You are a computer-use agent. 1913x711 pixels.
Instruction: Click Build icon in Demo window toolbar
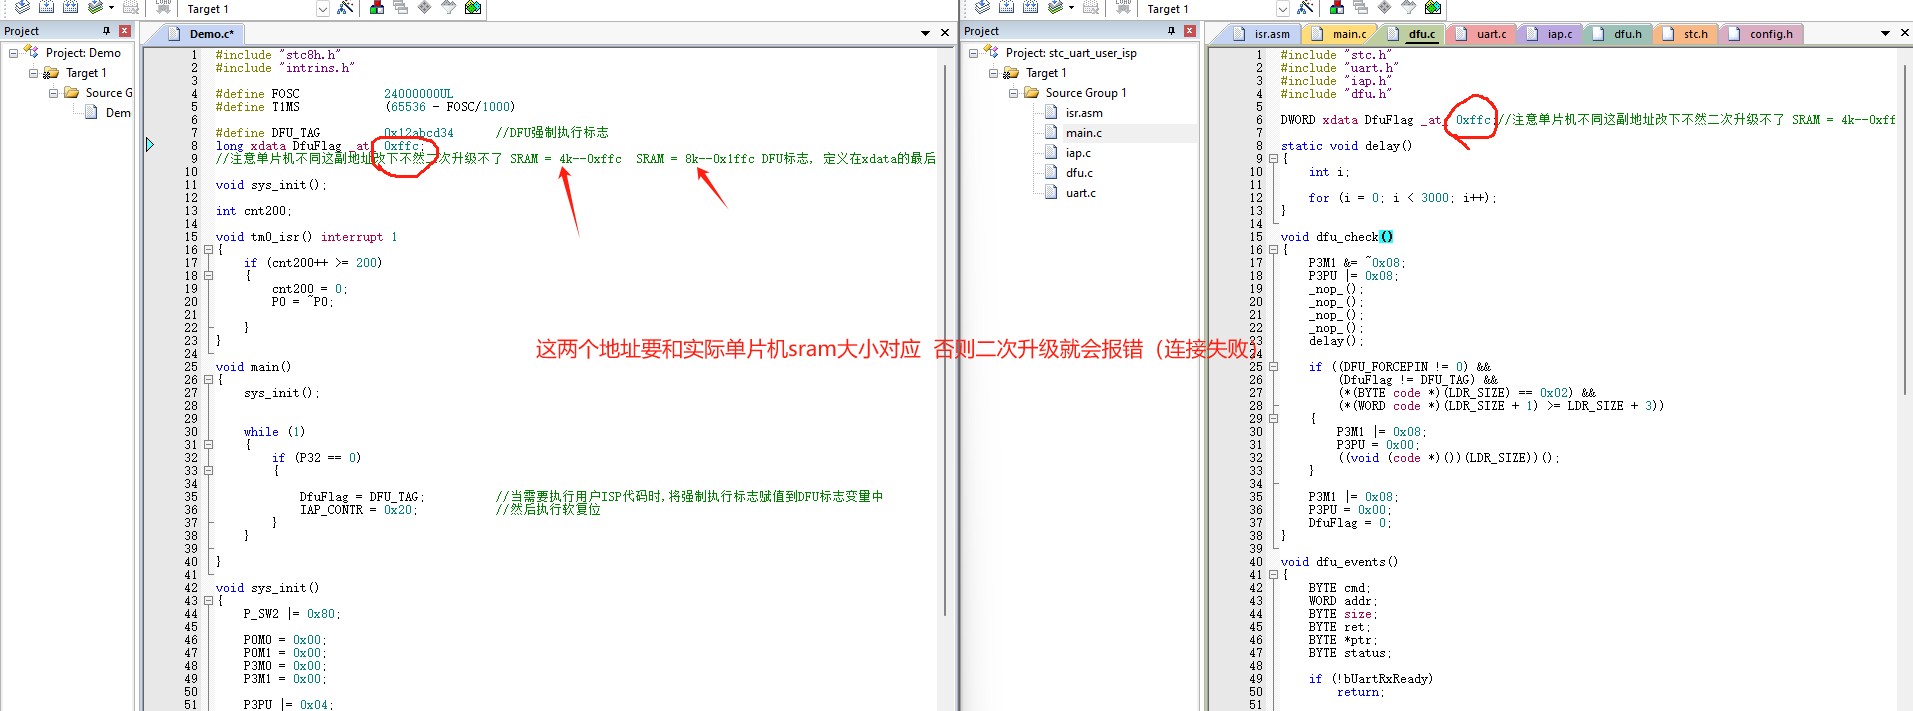coord(46,7)
